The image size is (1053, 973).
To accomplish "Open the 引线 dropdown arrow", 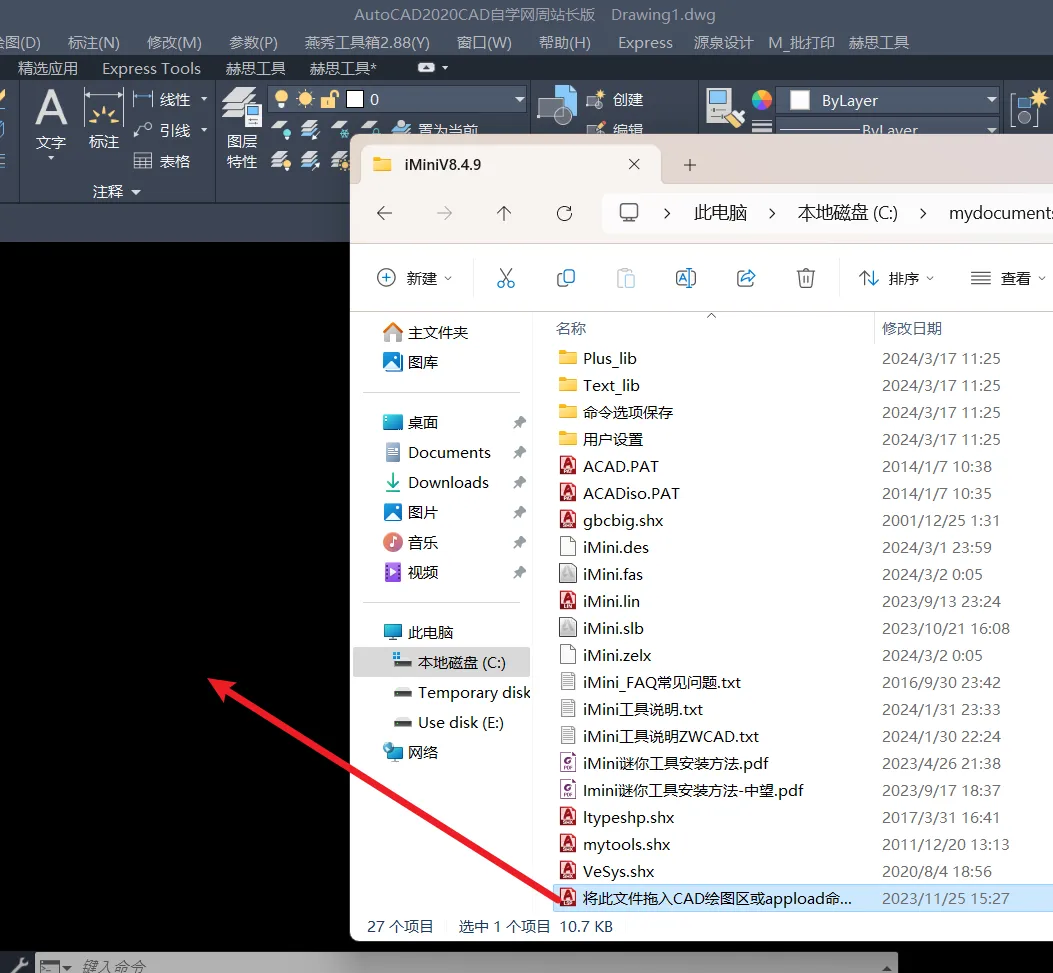I will coord(204,130).
